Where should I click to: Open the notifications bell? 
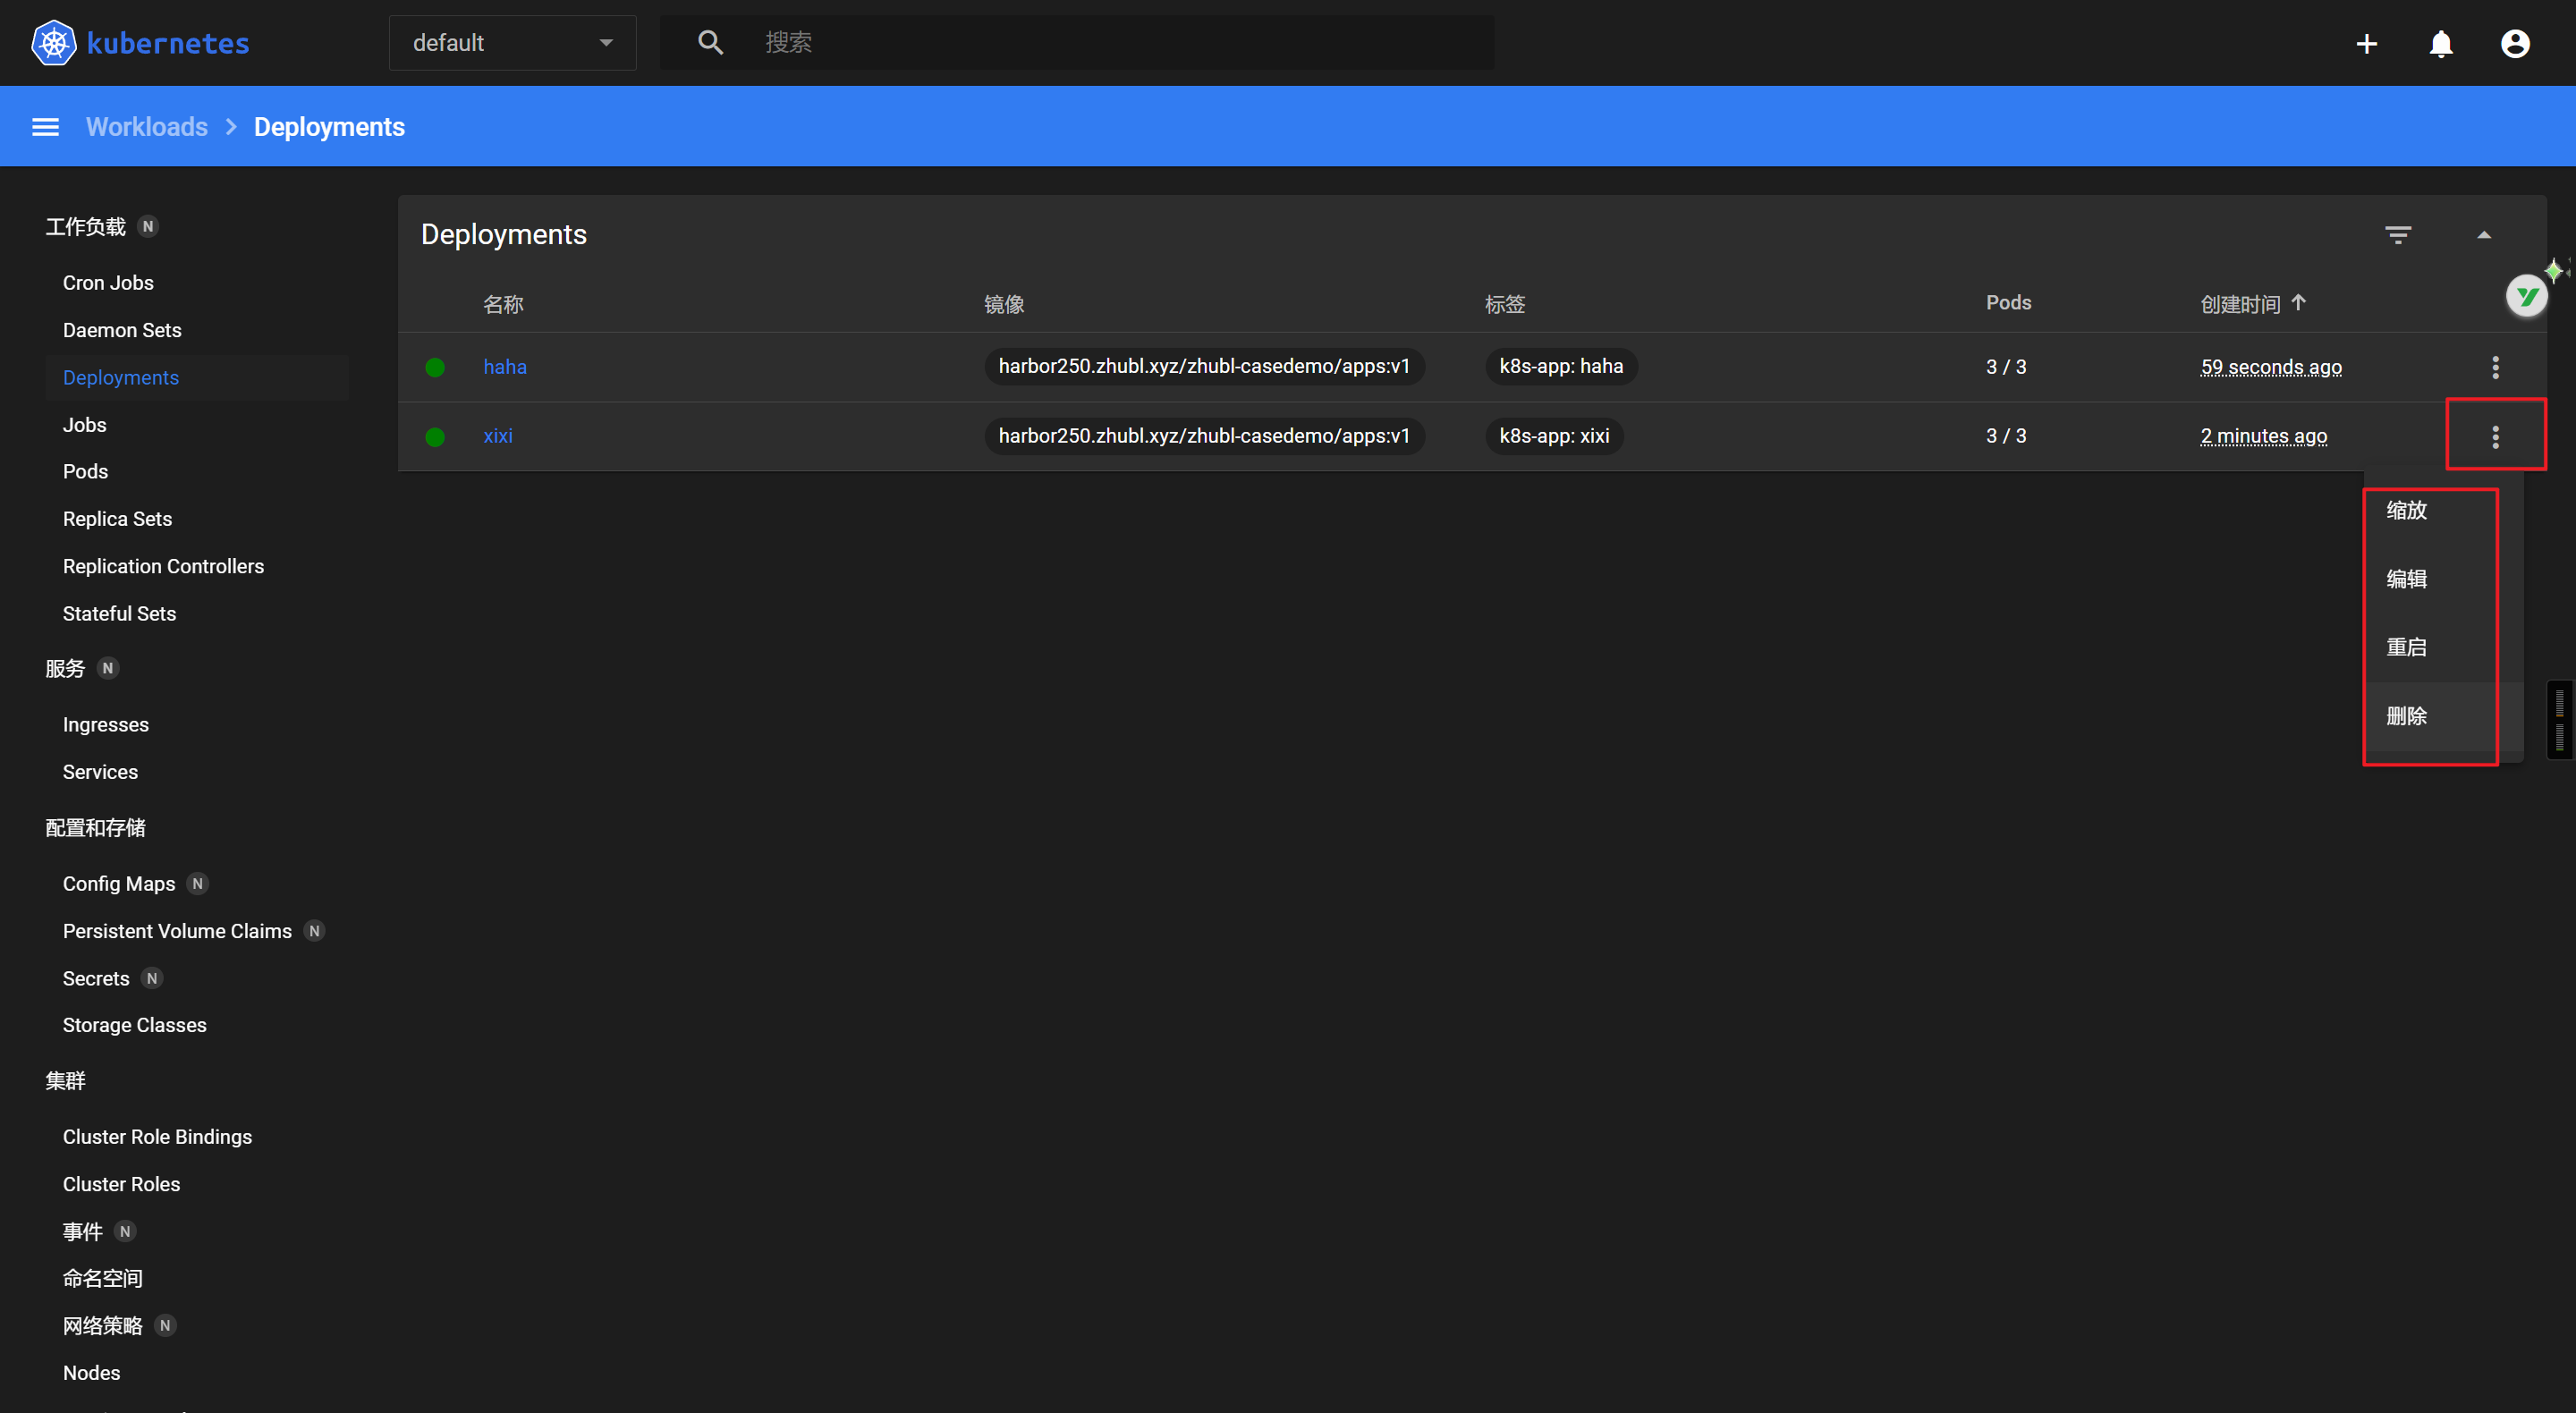coord(2441,44)
